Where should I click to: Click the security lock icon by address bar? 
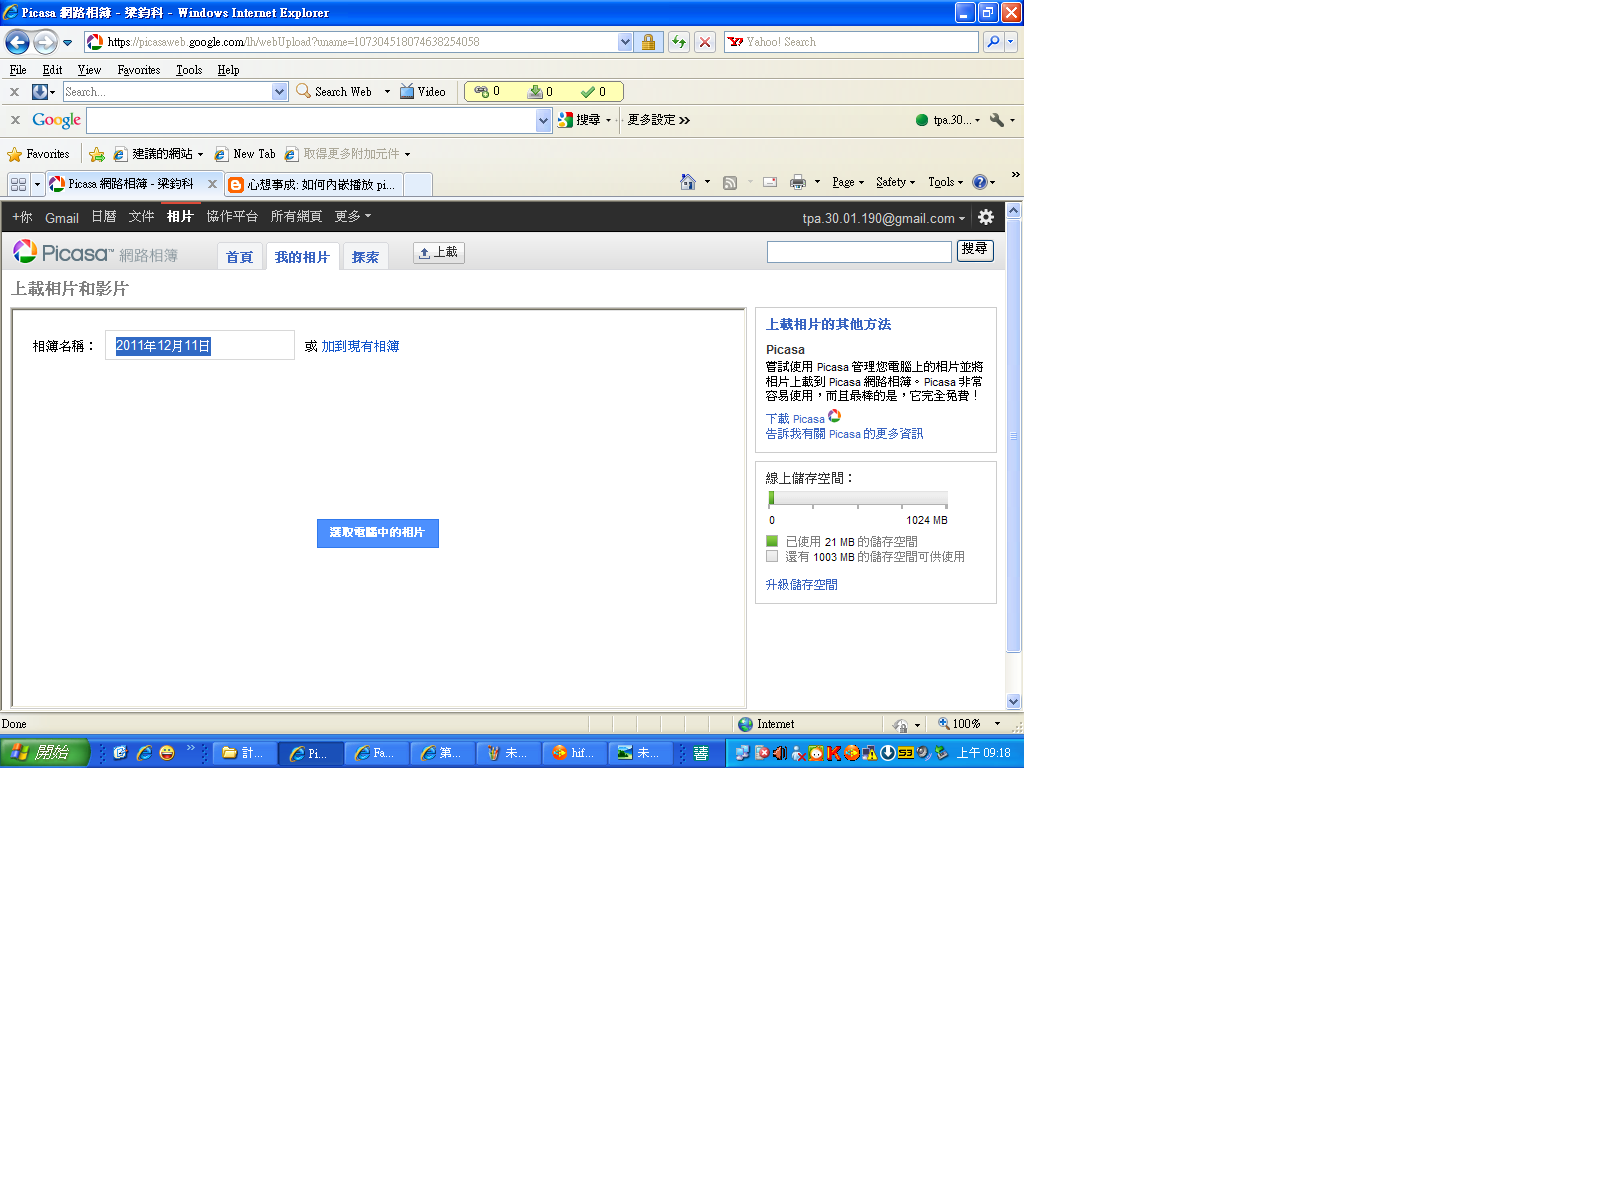648,42
